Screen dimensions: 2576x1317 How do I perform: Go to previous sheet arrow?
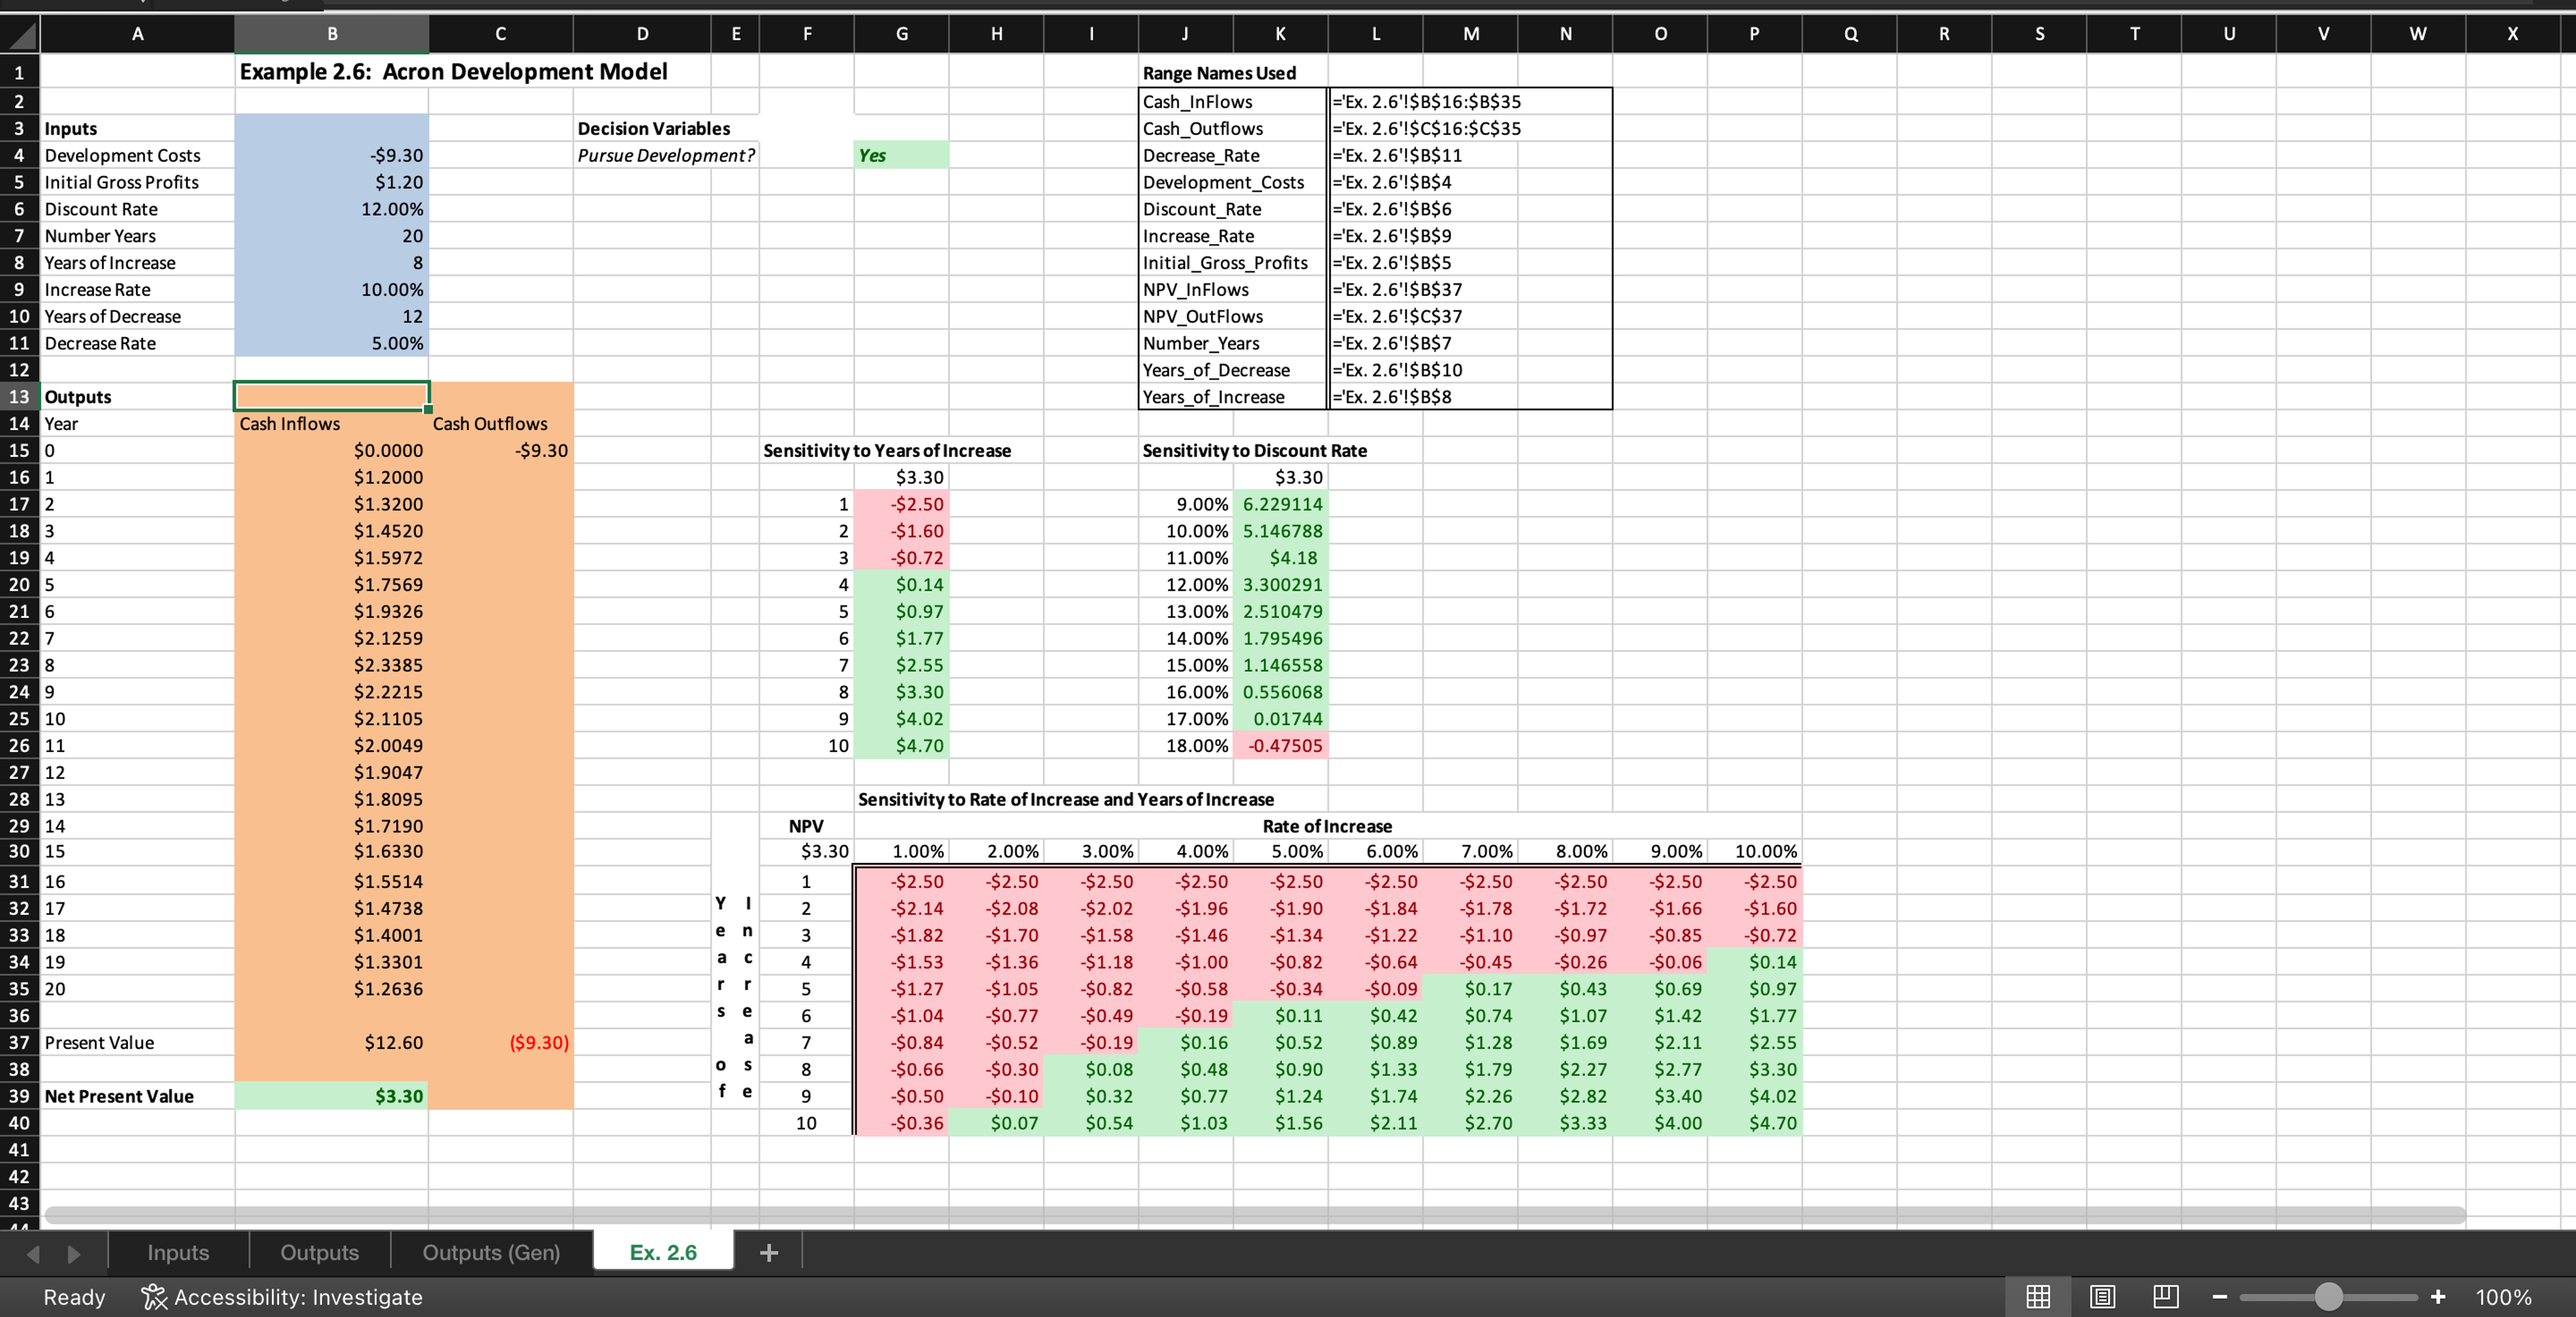coord(33,1253)
